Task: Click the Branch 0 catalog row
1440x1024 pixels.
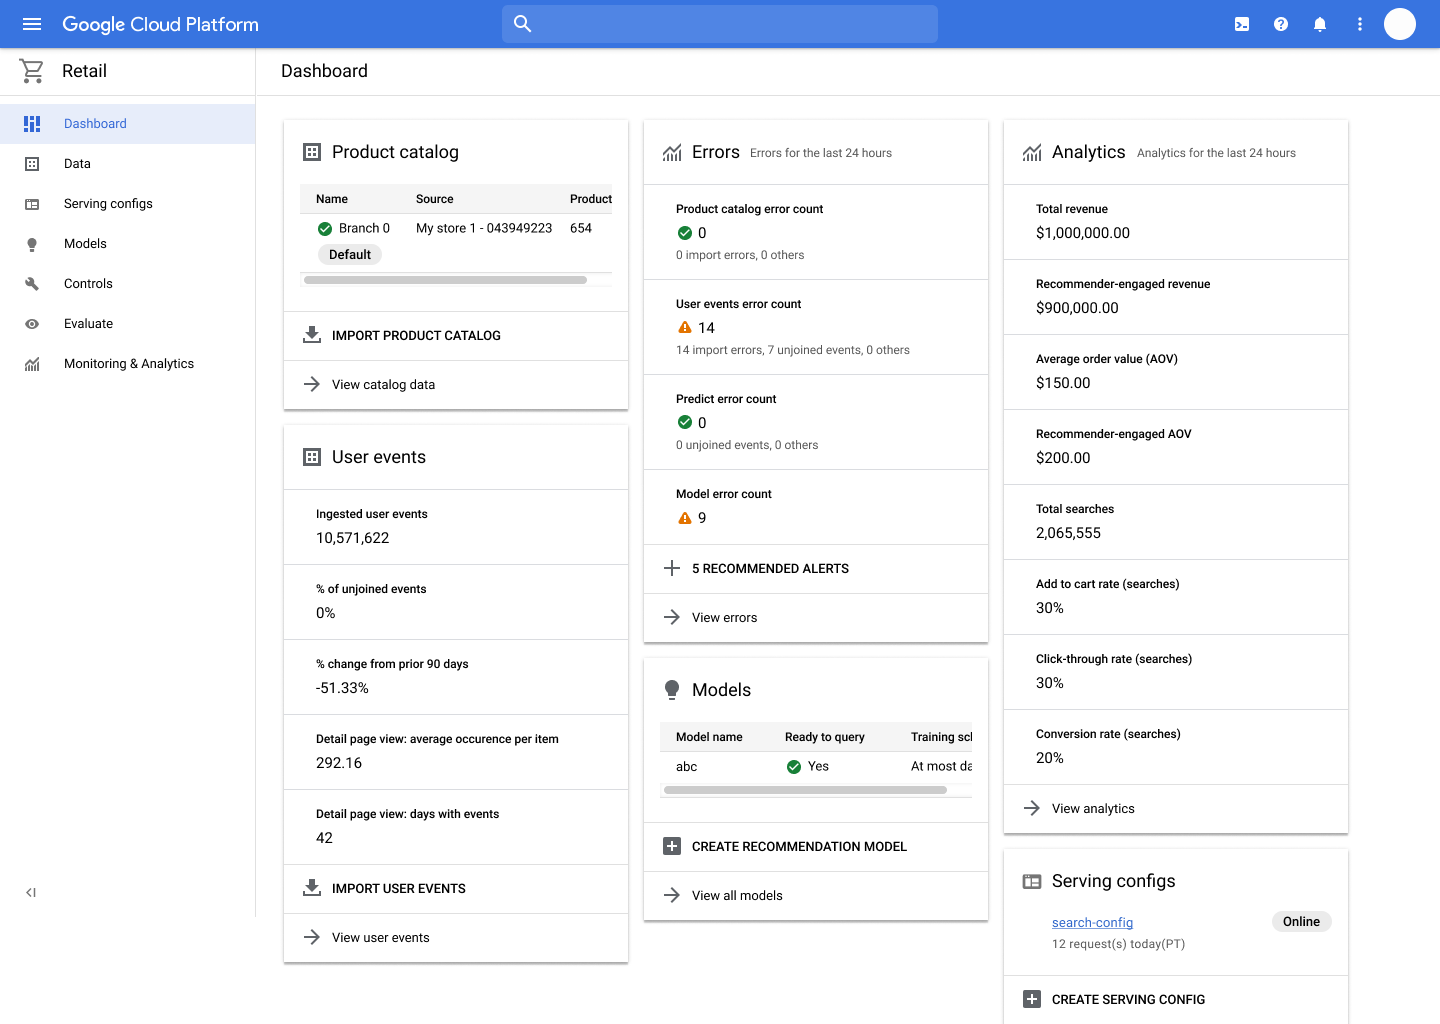Action: (x=456, y=241)
